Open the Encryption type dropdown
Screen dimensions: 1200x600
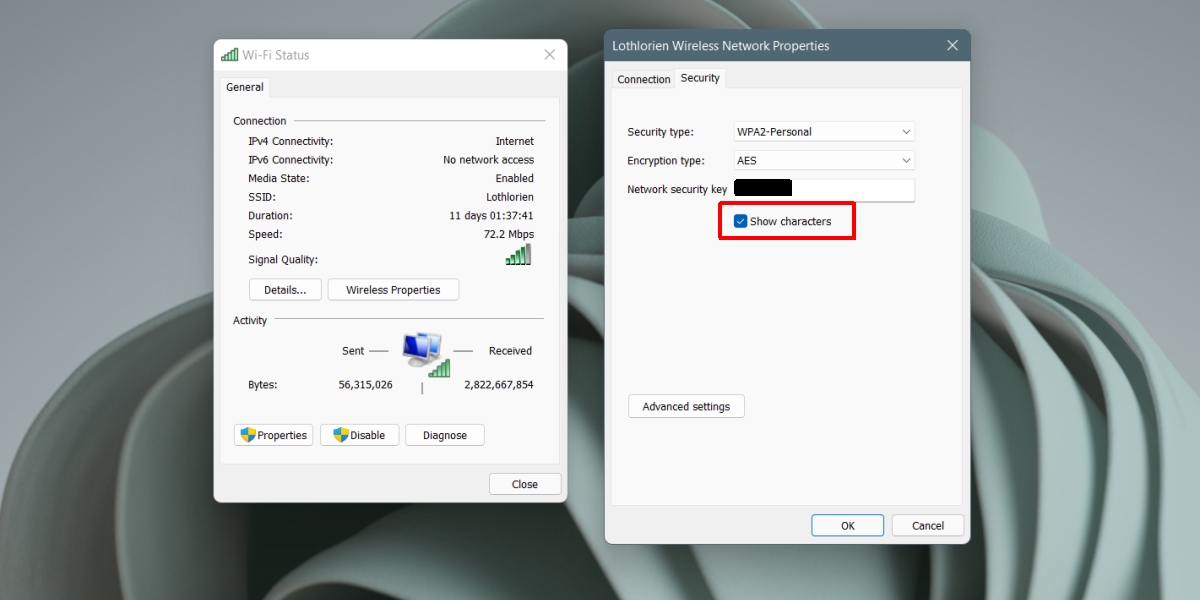(824, 161)
